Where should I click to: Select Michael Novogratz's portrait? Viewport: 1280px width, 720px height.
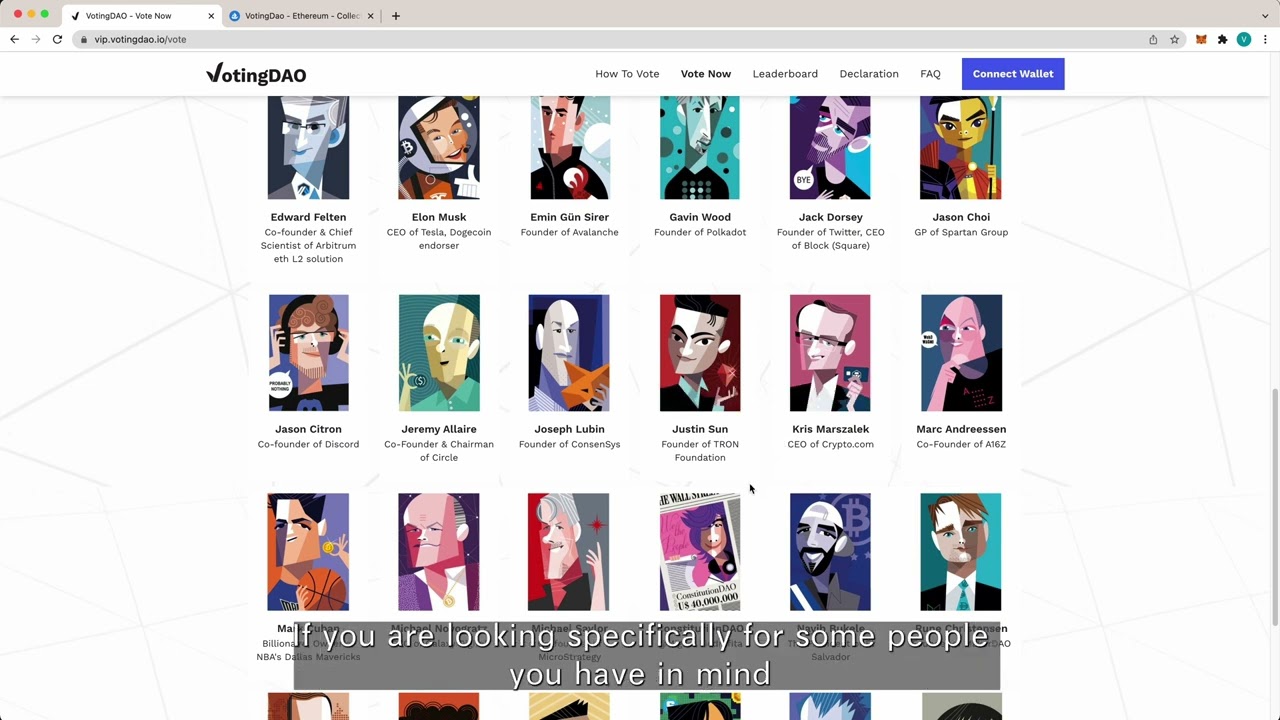[439, 552]
